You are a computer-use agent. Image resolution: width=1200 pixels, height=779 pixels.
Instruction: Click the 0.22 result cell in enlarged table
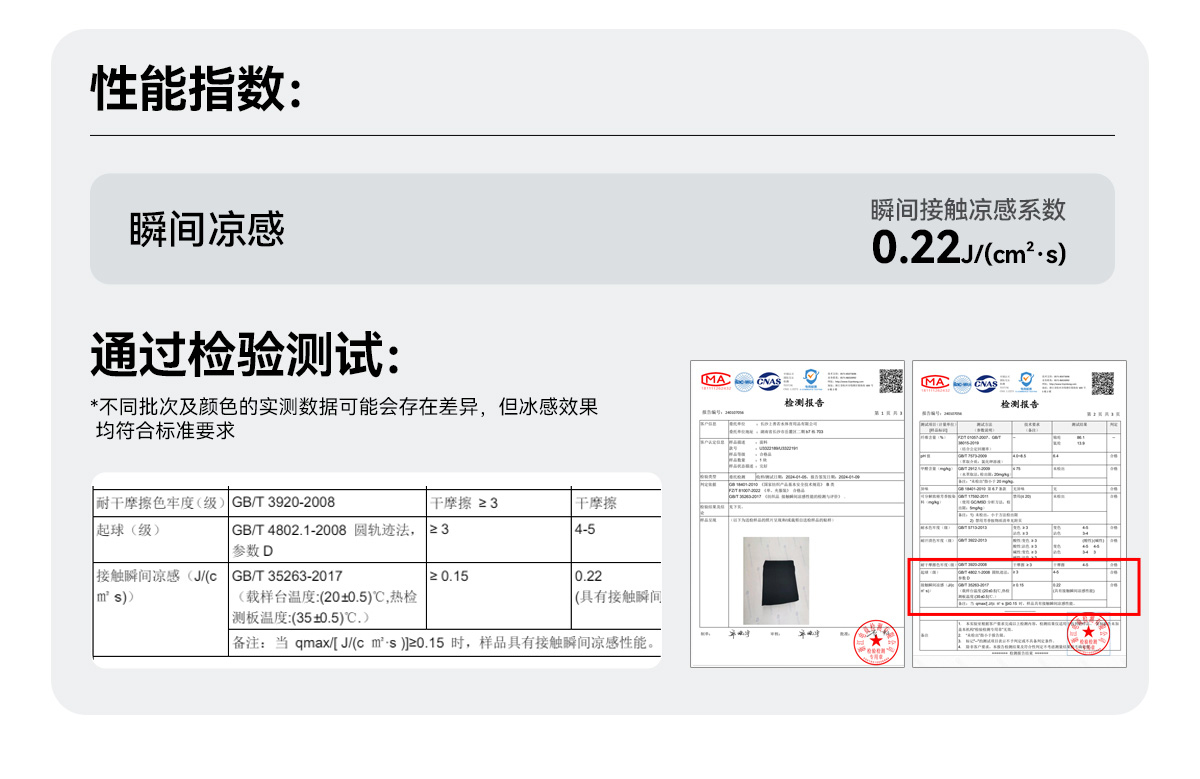(616, 596)
